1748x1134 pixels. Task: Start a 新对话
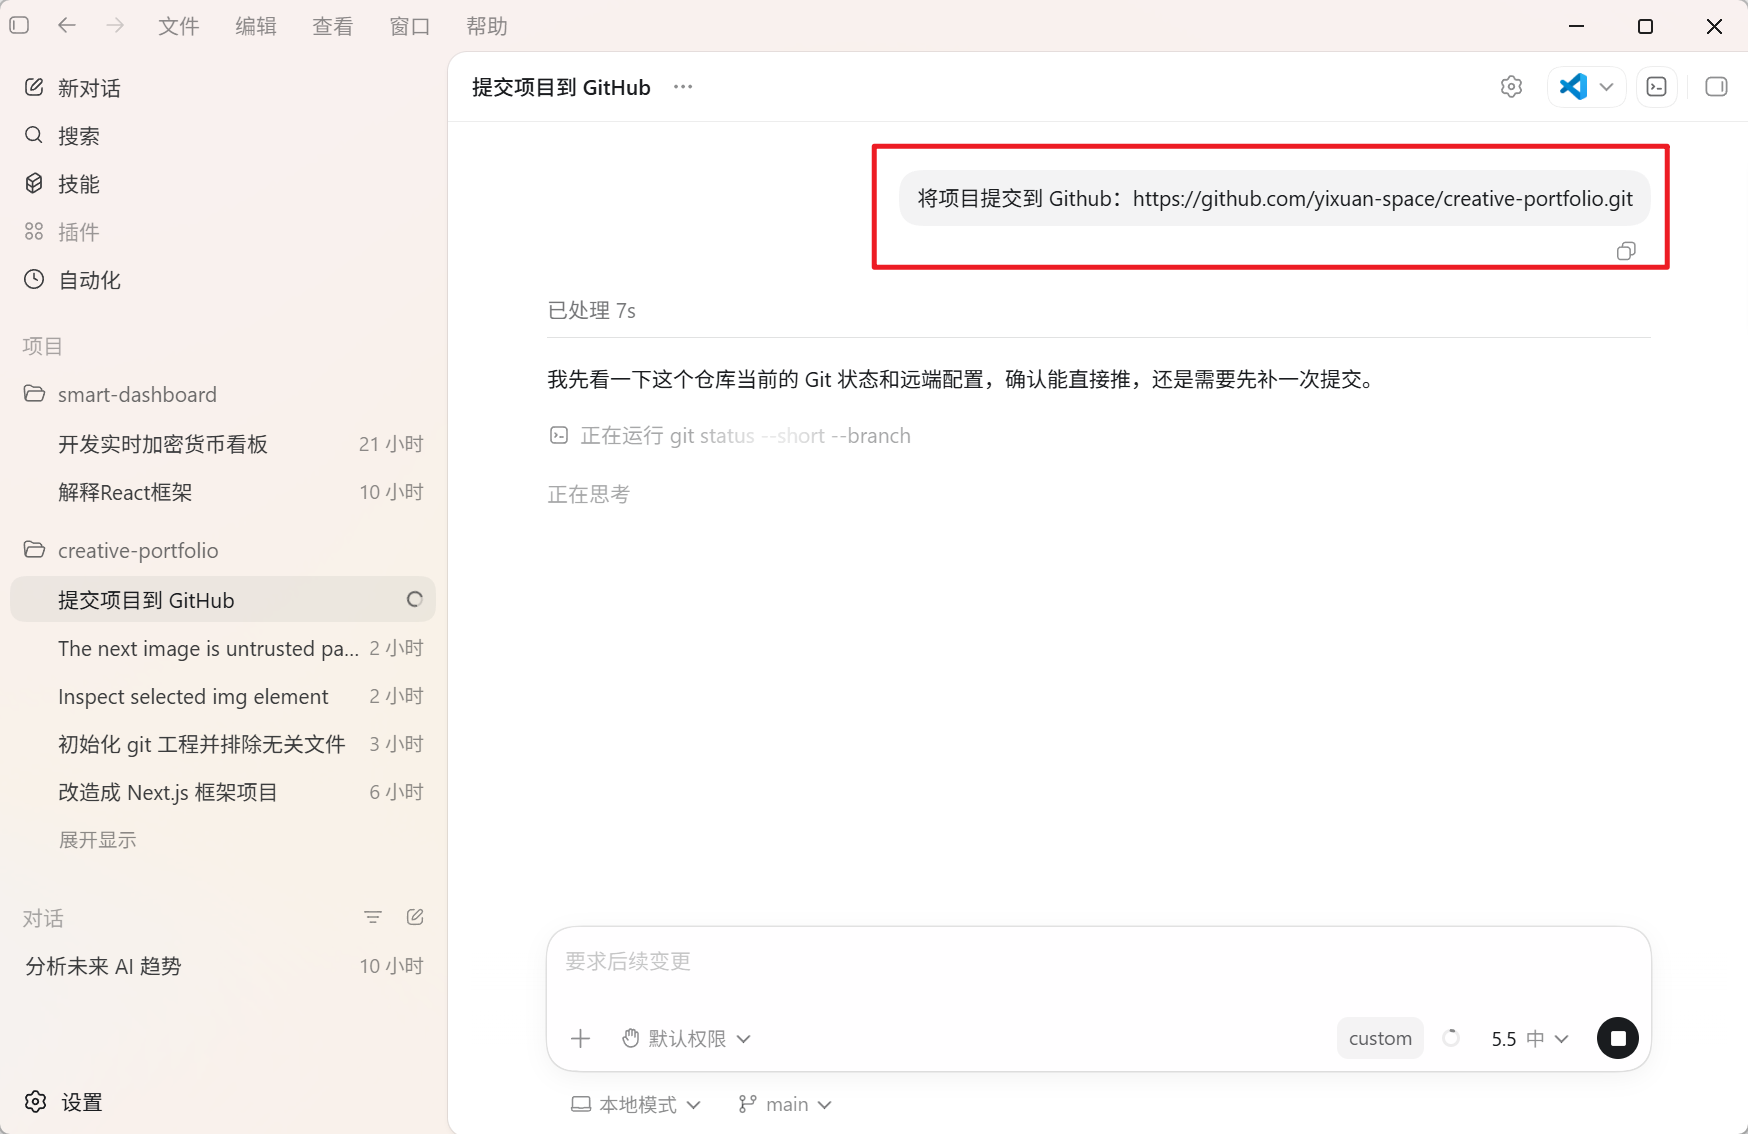coord(223,88)
